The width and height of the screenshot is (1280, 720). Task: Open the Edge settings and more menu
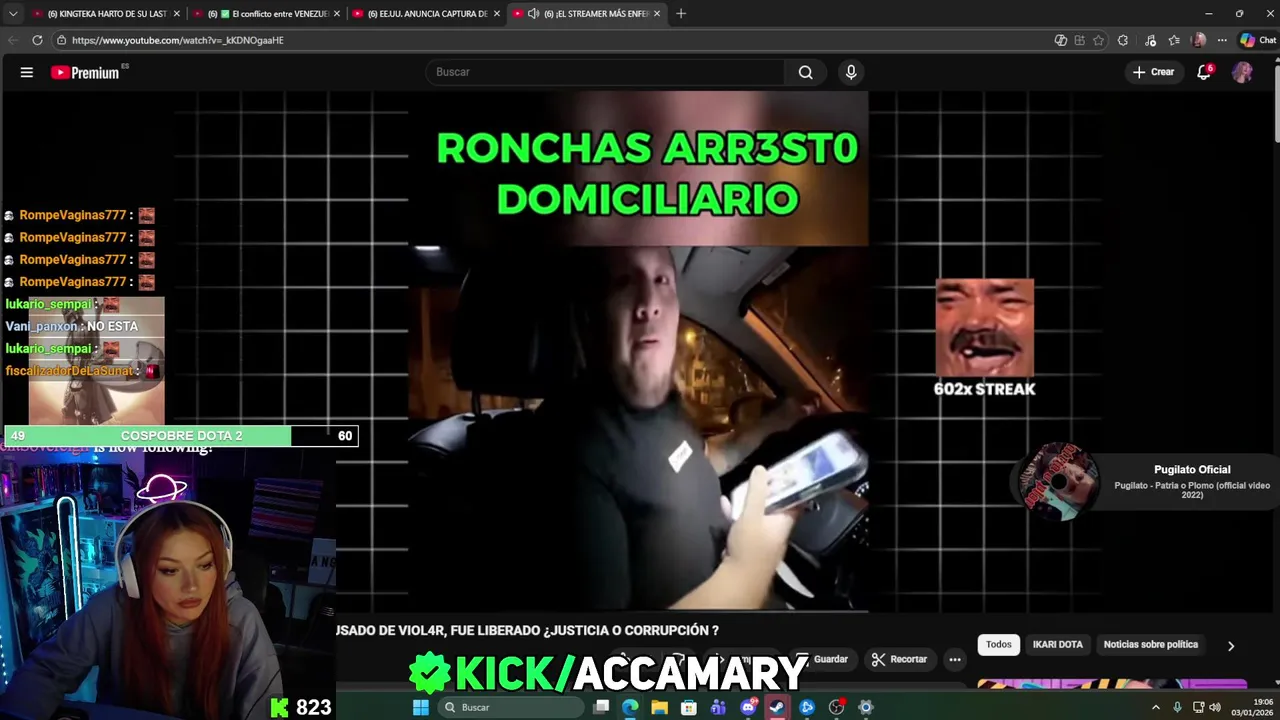pyautogui.click(x=1222, y=40)
